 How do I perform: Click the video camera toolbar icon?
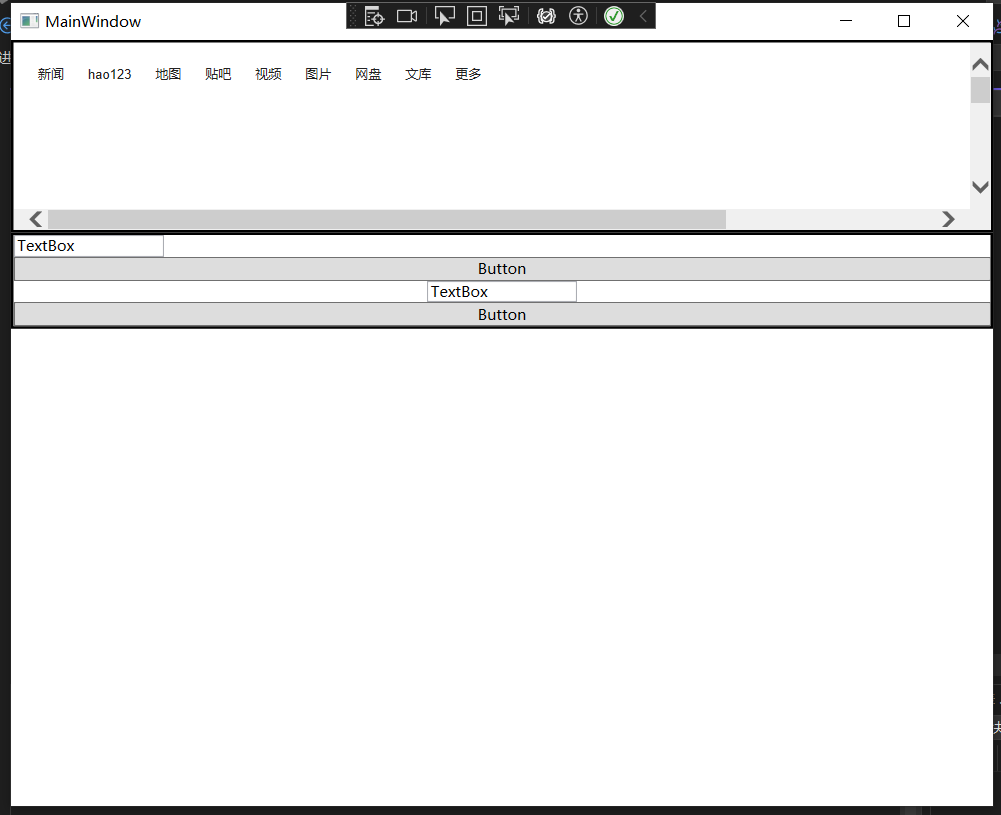(407, 16)
